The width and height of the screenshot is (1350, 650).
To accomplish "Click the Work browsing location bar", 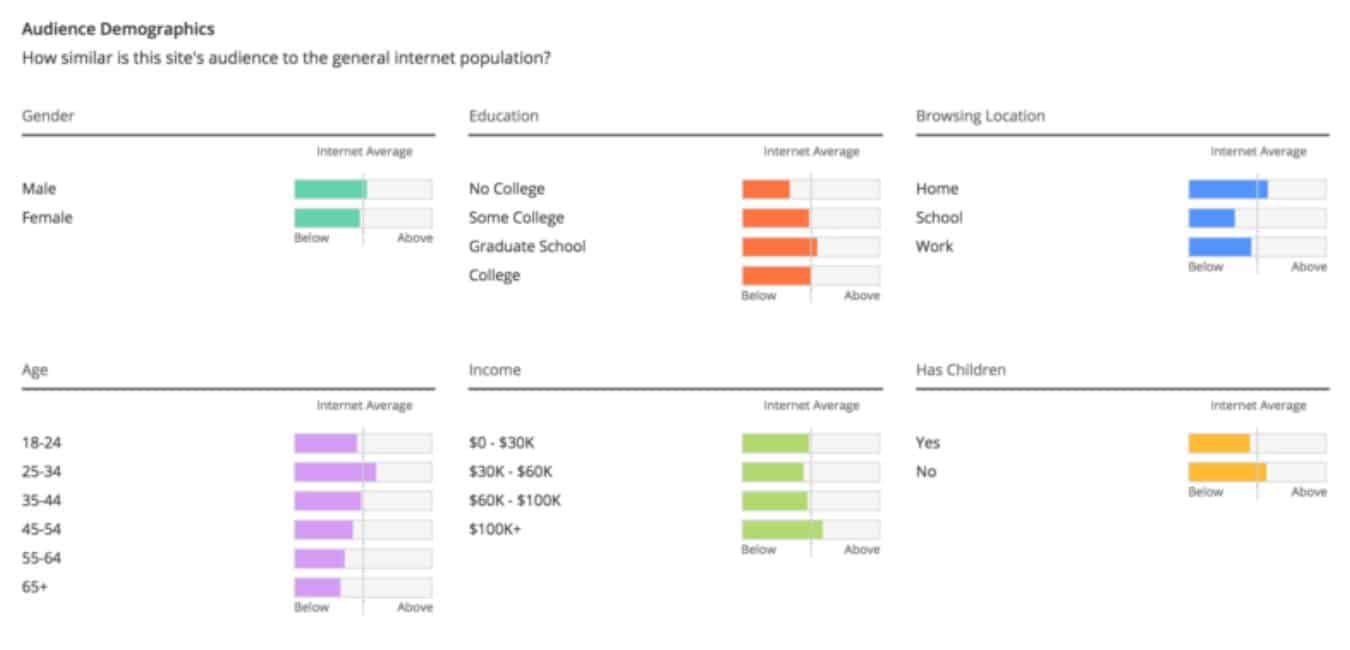I will [1219, 247].
